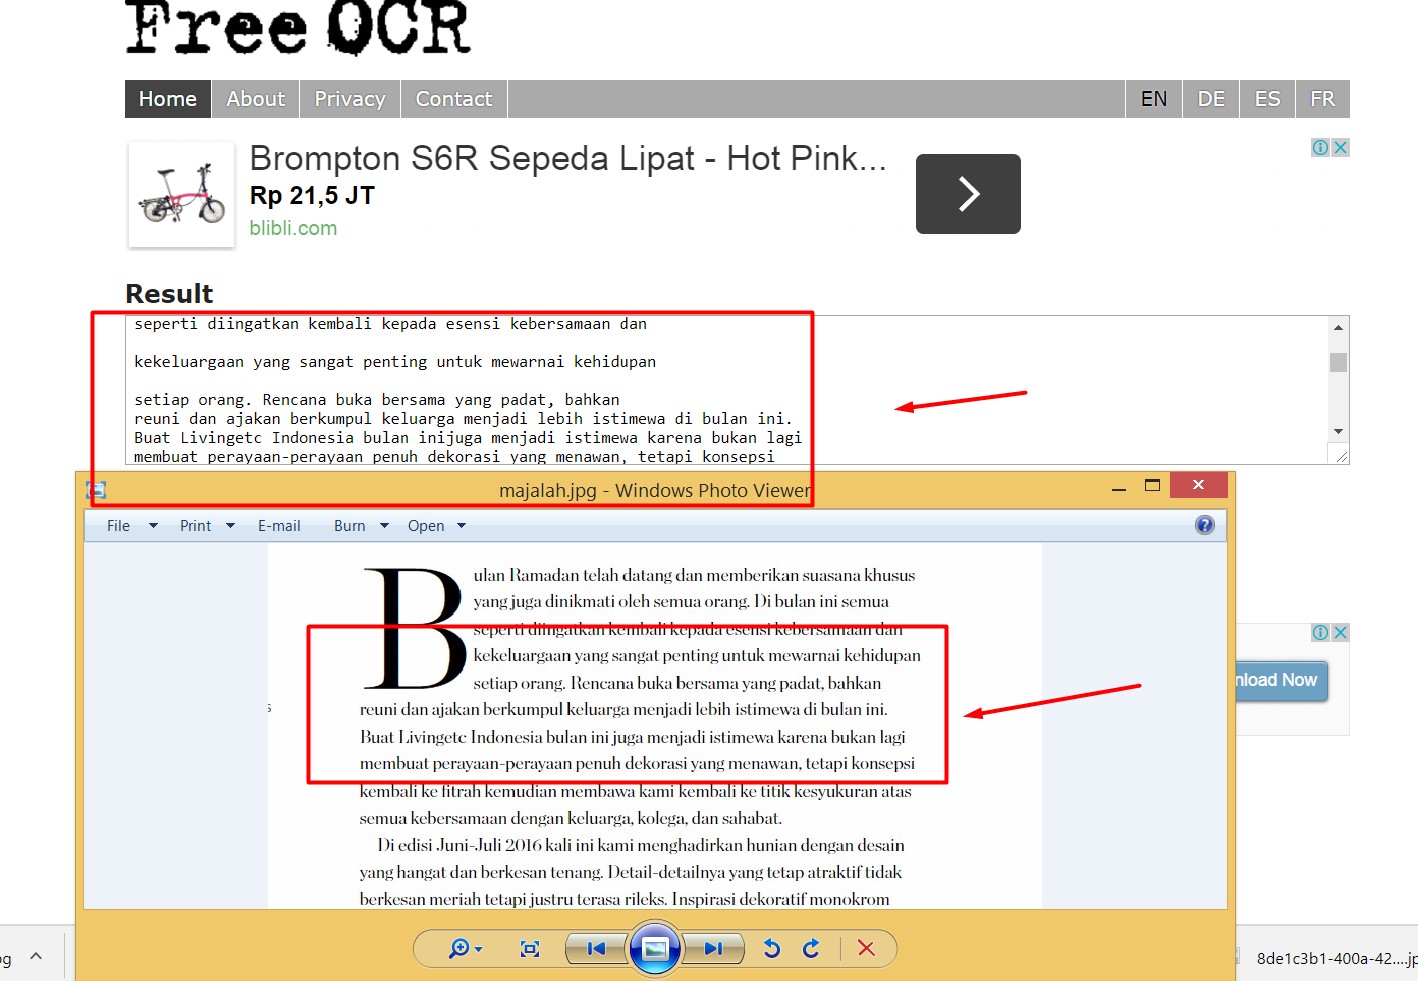Start the slideshow in Windows Photo Viewer
Viewport: 1418px width, 981px height.
click(x=656, y=948)
